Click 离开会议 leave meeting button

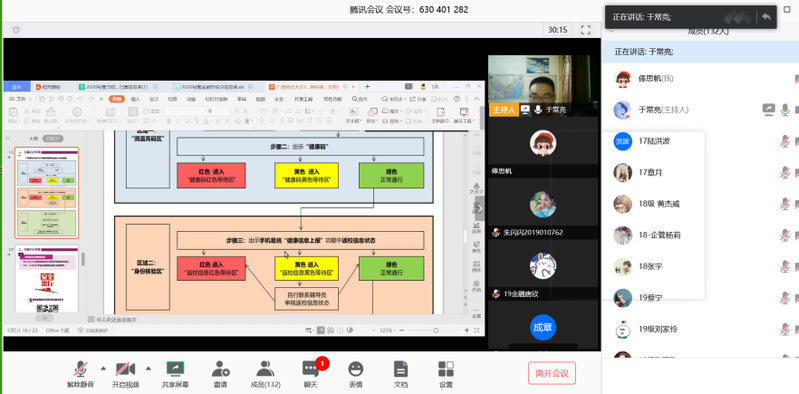click(x=552, y=373)
